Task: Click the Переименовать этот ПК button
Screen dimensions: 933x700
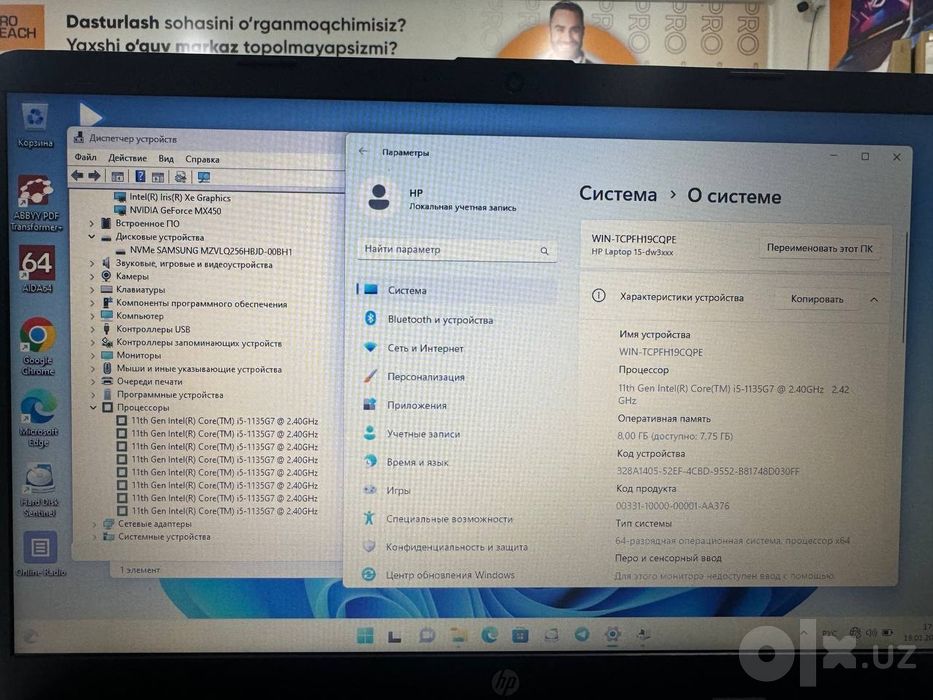Action: pyautogui.click(x=819, y=248)
